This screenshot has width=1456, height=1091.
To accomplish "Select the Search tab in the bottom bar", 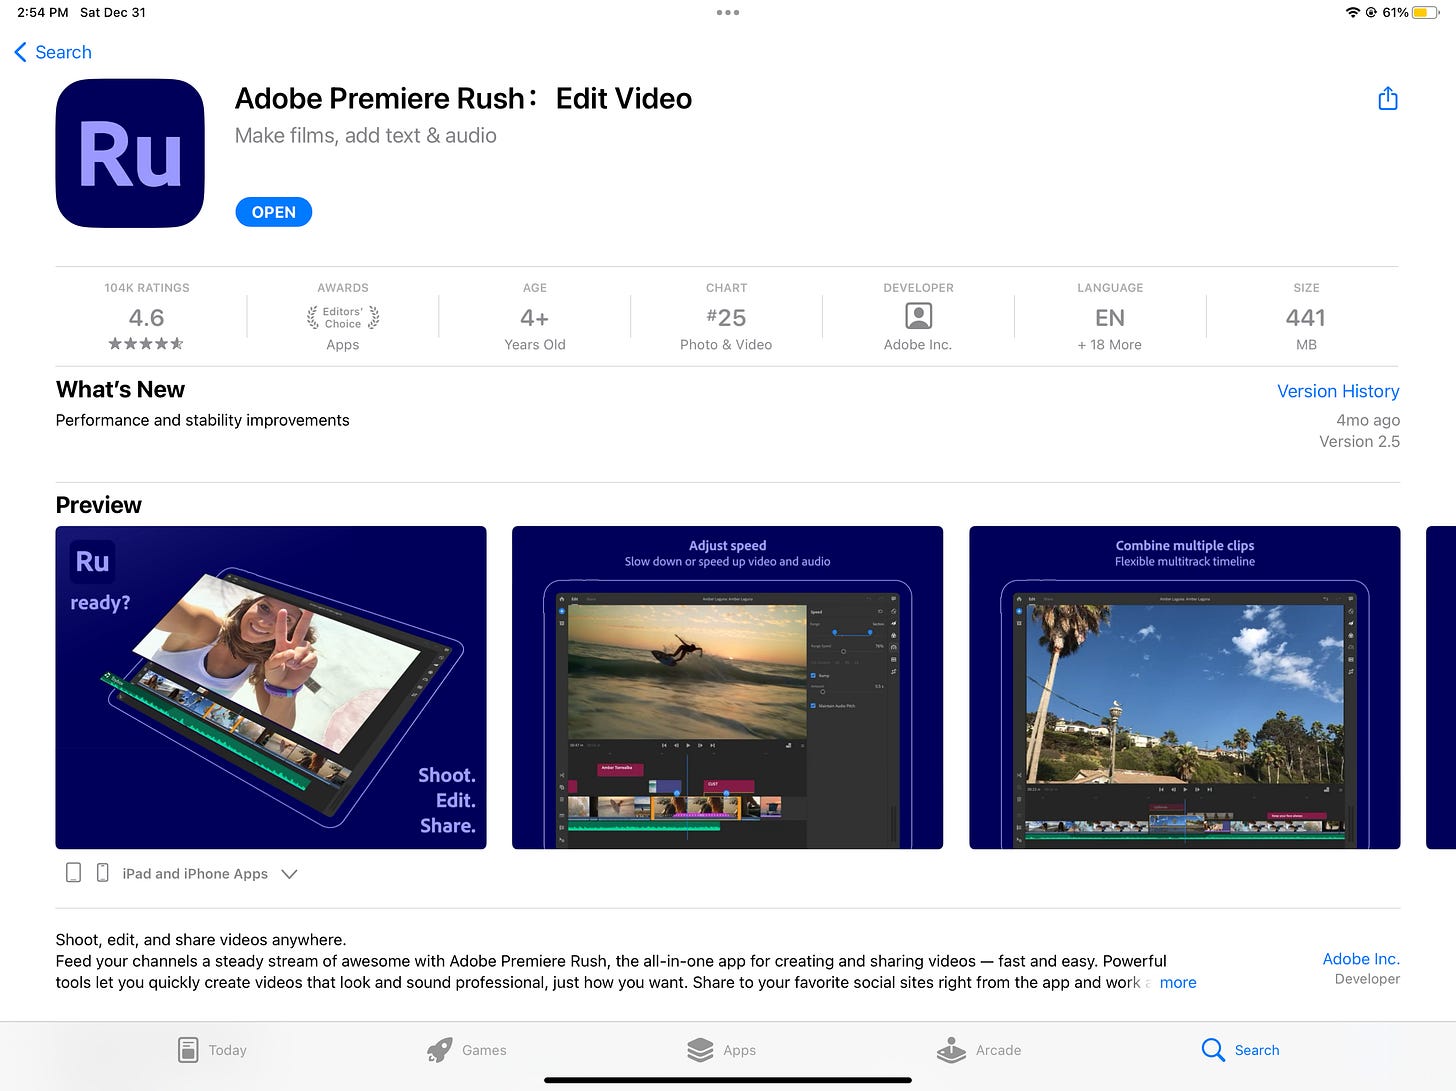I will [x=1240, y=1050].
